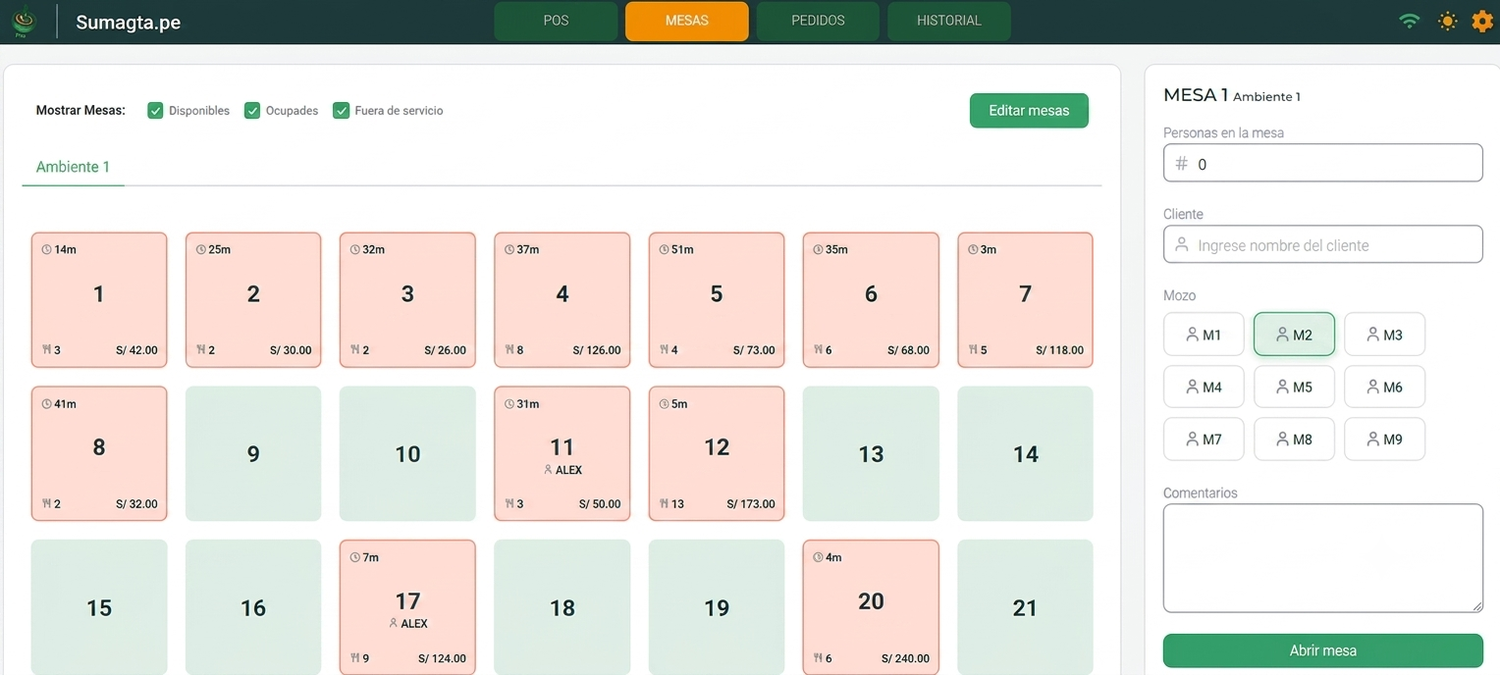Select available table 9
This screenshot has width=1500, height=675.
point(253,454)
